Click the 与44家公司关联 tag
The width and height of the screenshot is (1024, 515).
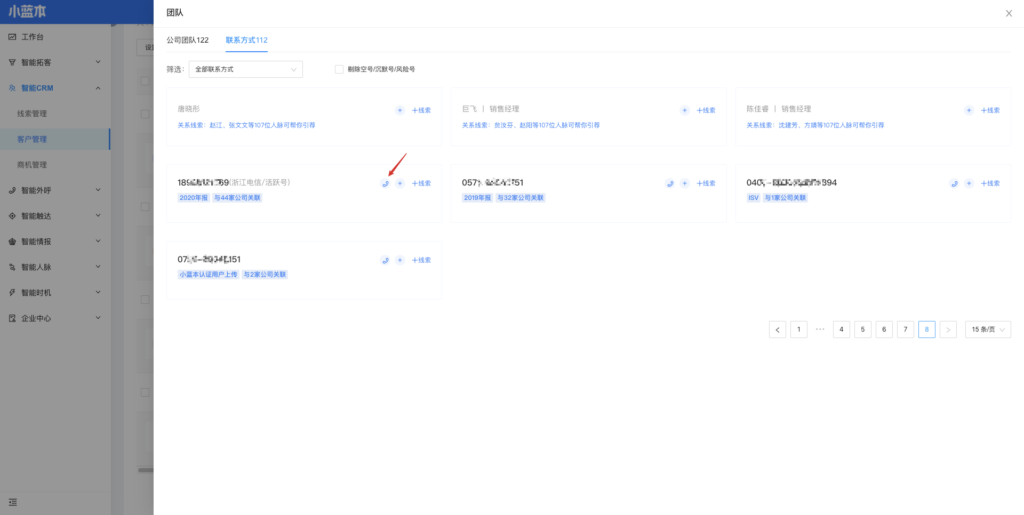[232, 198]
